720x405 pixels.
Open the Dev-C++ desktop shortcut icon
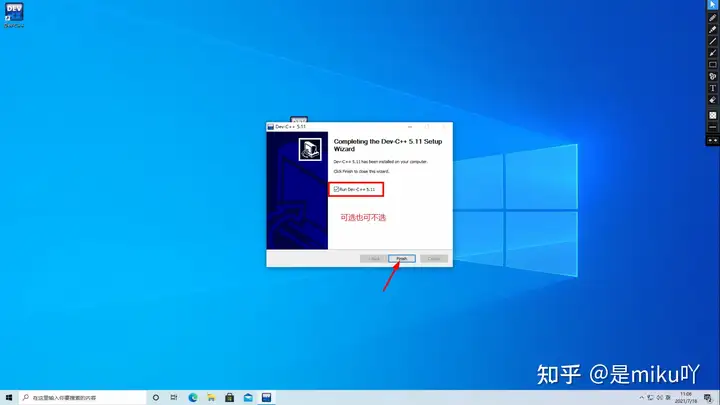pos(14,15)
